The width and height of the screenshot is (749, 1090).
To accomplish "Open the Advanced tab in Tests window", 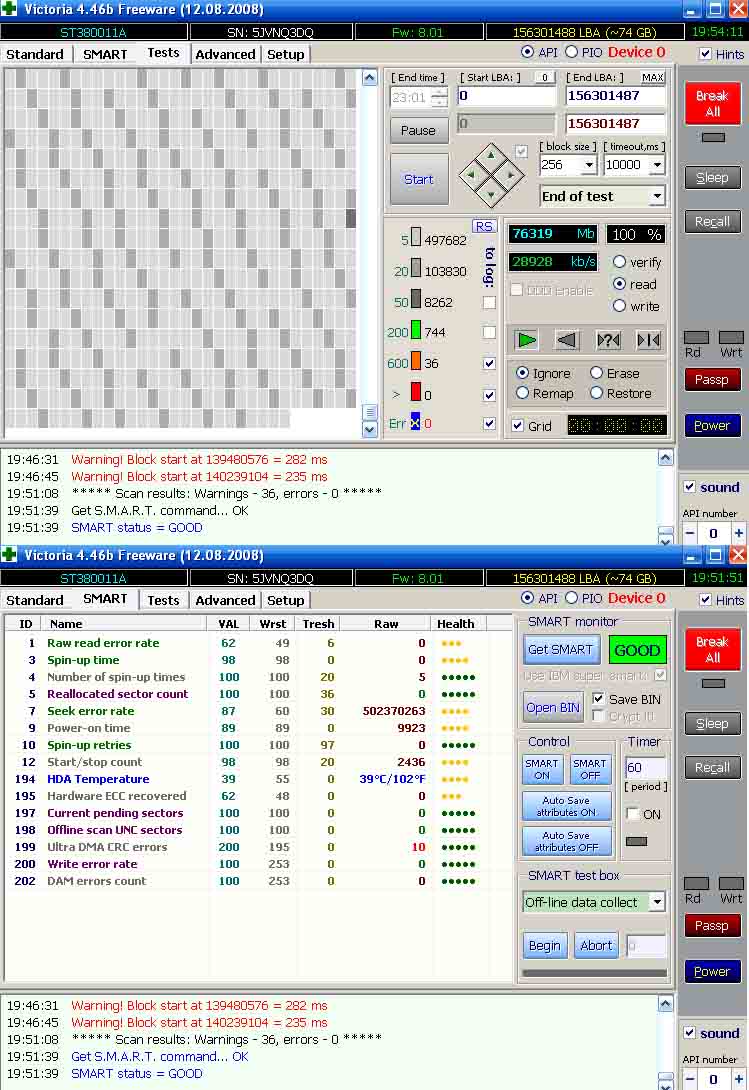I will point(225,54).
